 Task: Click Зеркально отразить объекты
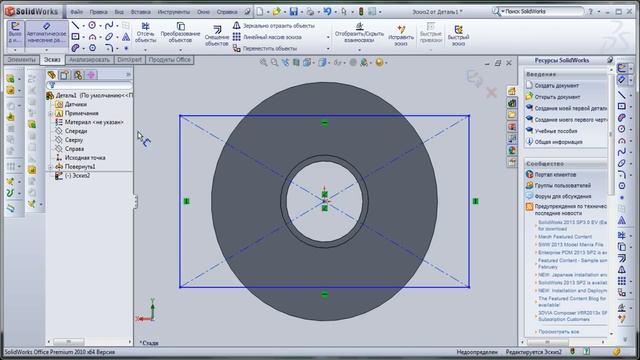coord(274,26)
